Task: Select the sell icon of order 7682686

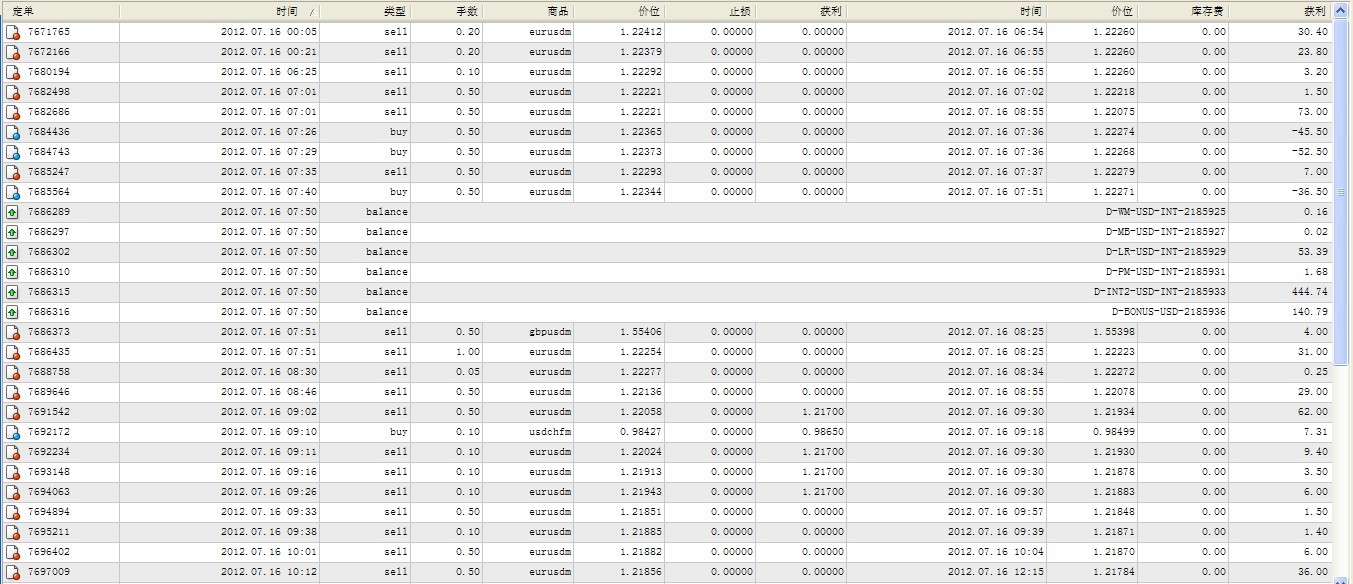Action: point(13,112)
